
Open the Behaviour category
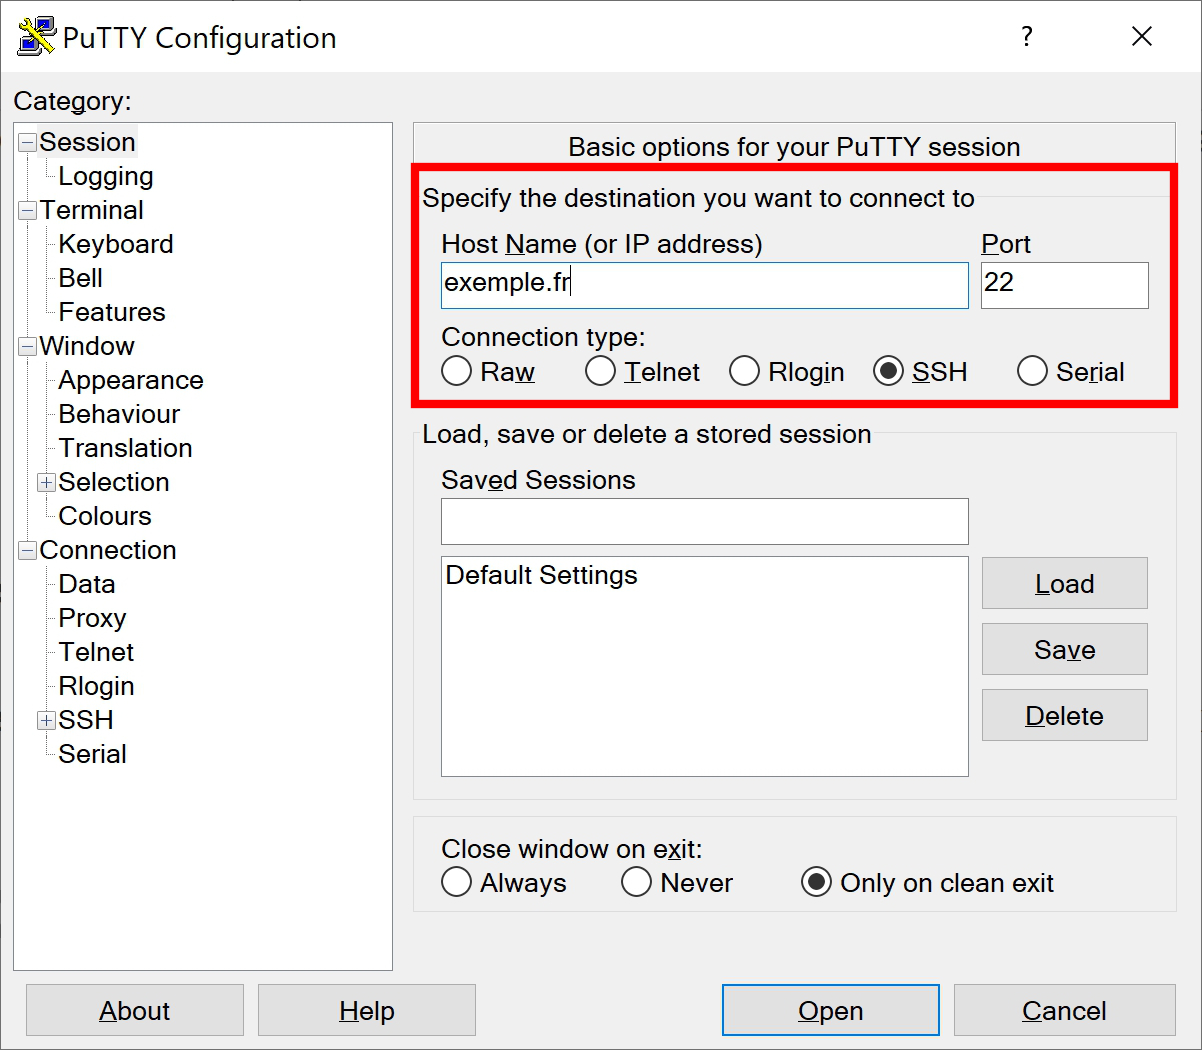click(x=119, y=414)
